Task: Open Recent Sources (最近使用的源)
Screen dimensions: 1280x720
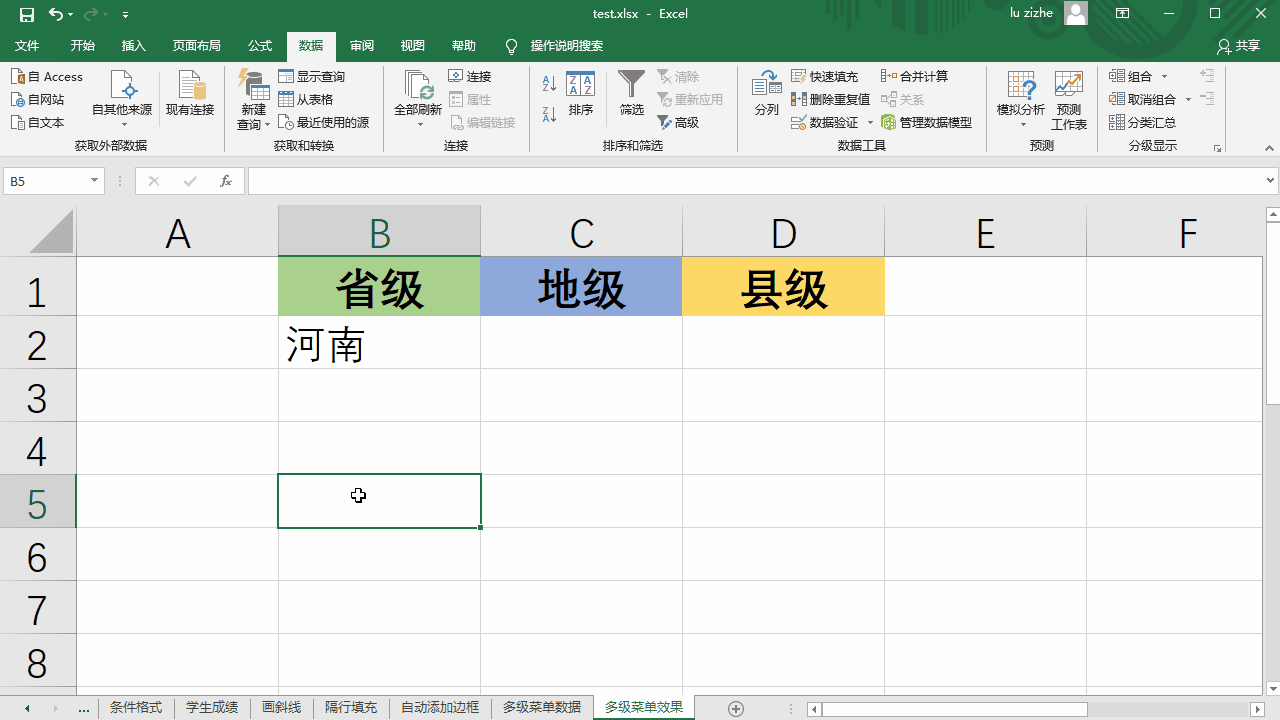Action: tap(324, 122)
